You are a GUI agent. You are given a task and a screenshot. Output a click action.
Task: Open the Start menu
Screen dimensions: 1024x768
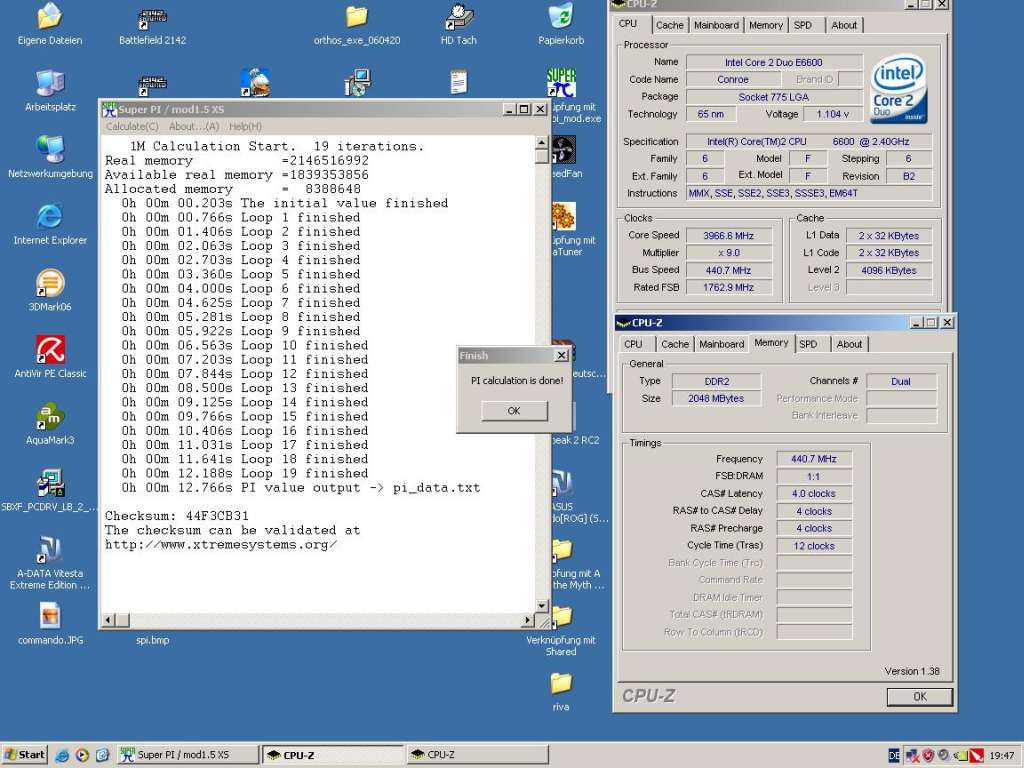[25, 755]
